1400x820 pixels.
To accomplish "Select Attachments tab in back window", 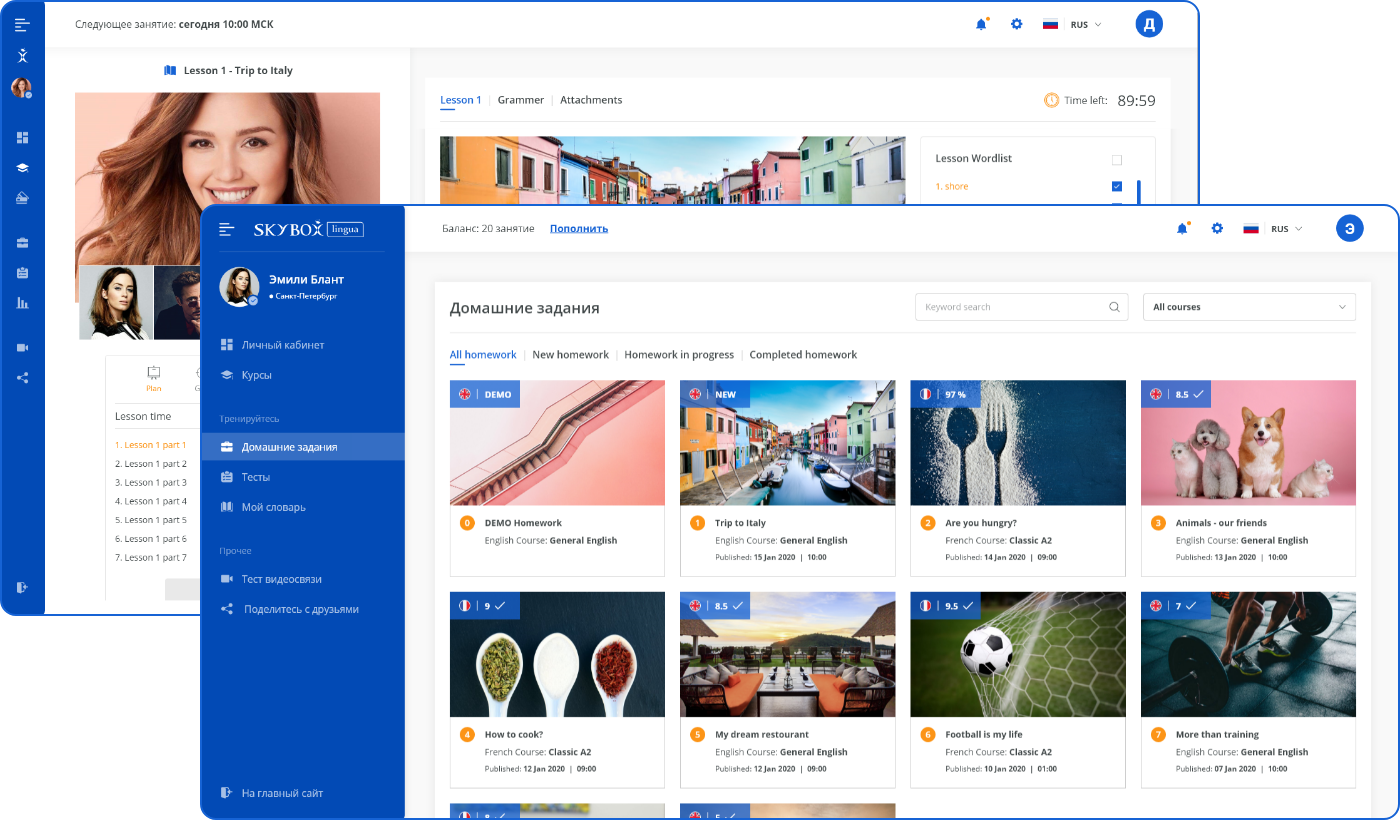I will point(591,100).
